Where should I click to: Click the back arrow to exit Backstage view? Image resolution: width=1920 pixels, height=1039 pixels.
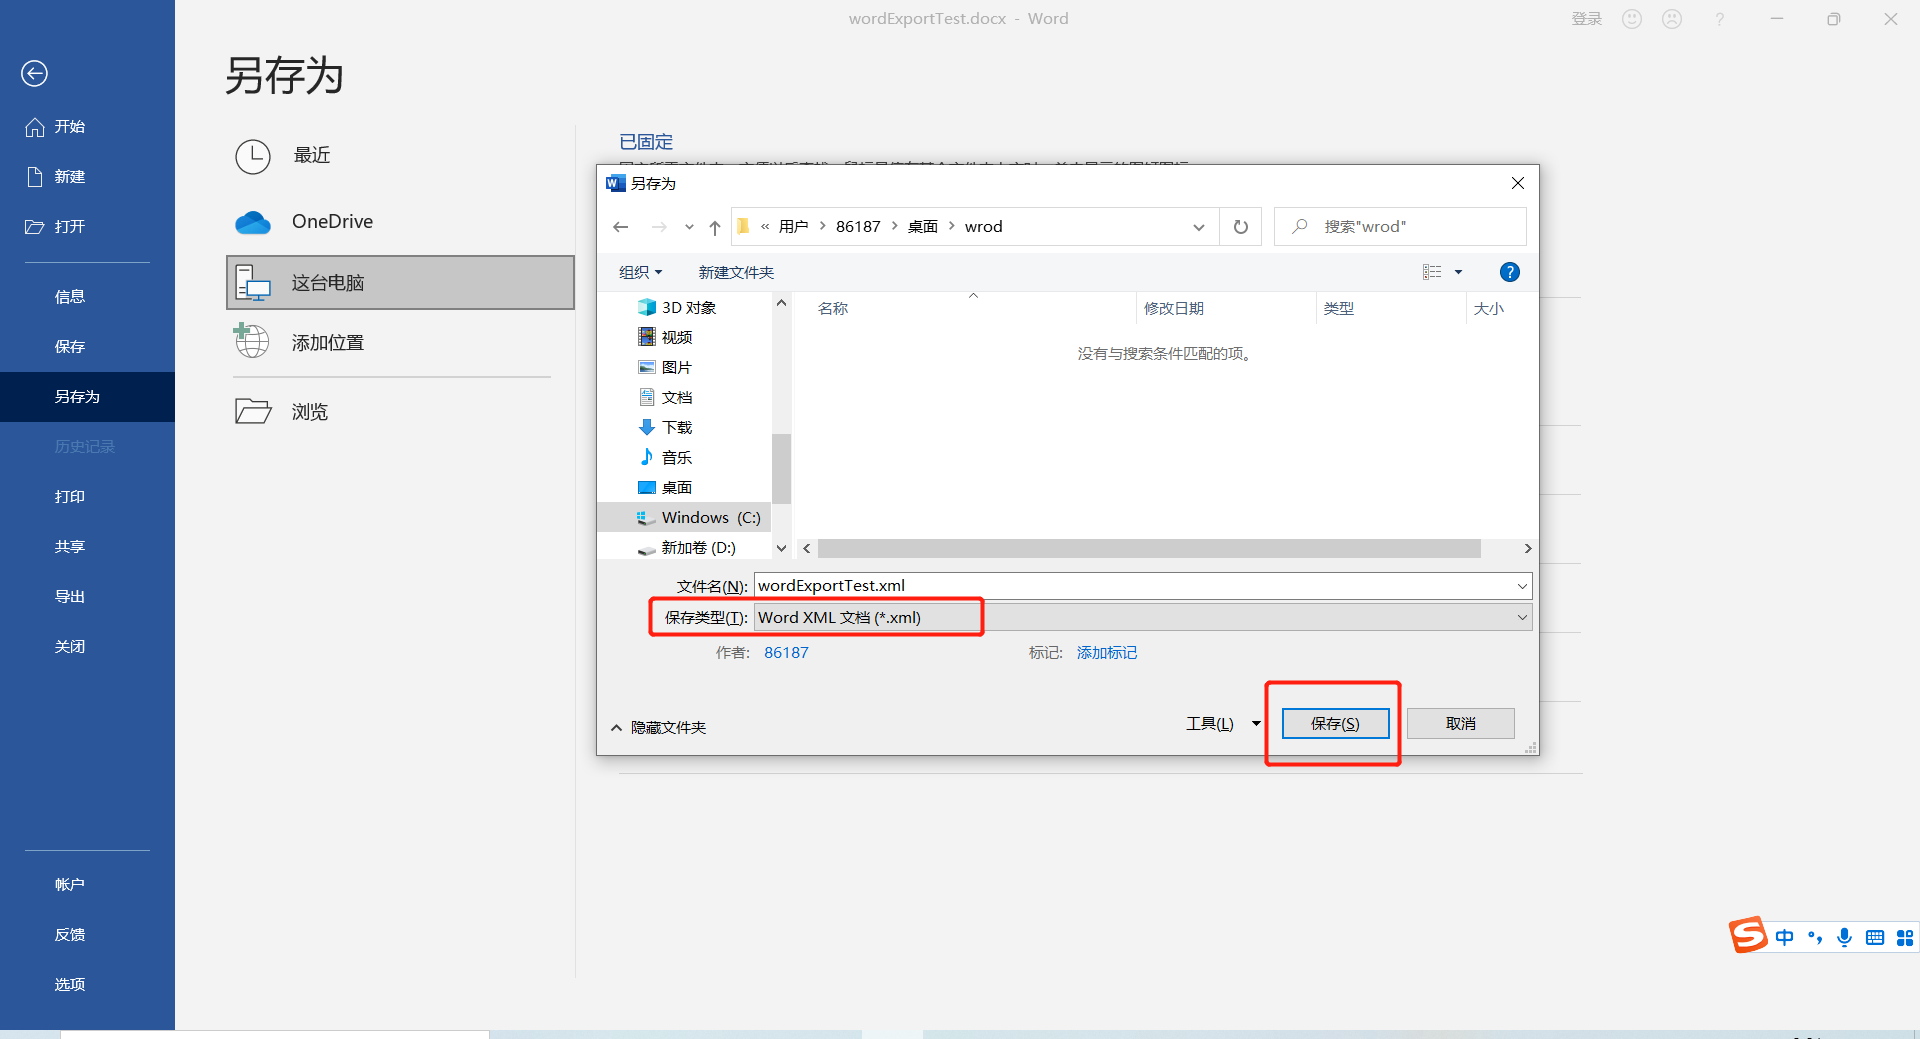tap(34, 73)
